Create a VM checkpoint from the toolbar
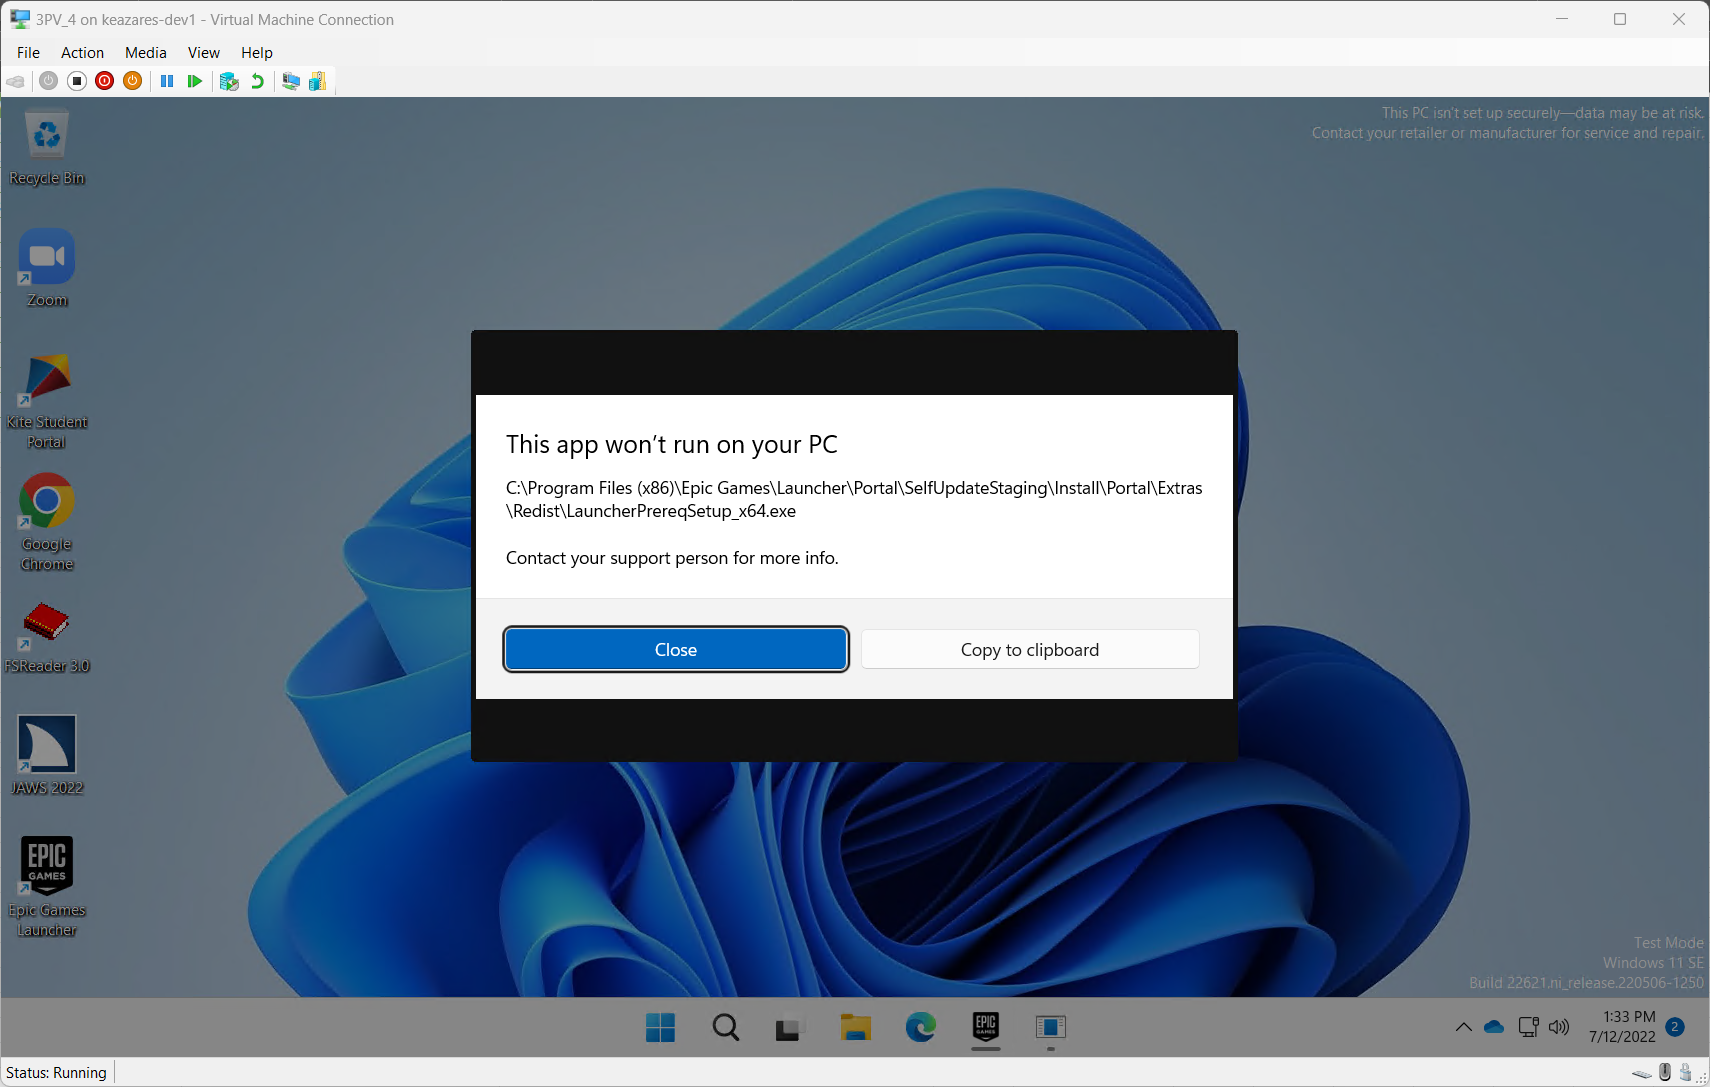The height and width of the screenshot is (1087, 1710). (229, 81)
